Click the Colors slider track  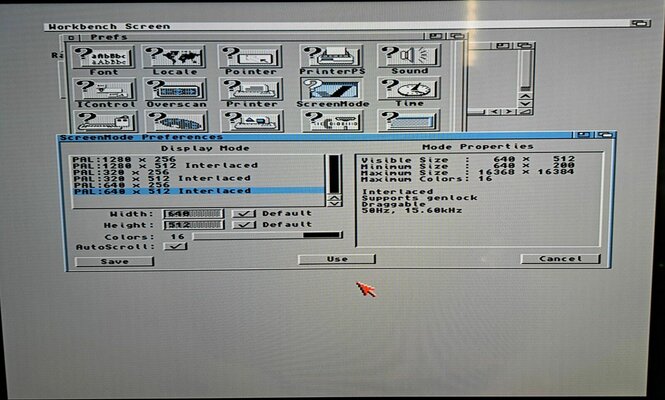(268, 235)
